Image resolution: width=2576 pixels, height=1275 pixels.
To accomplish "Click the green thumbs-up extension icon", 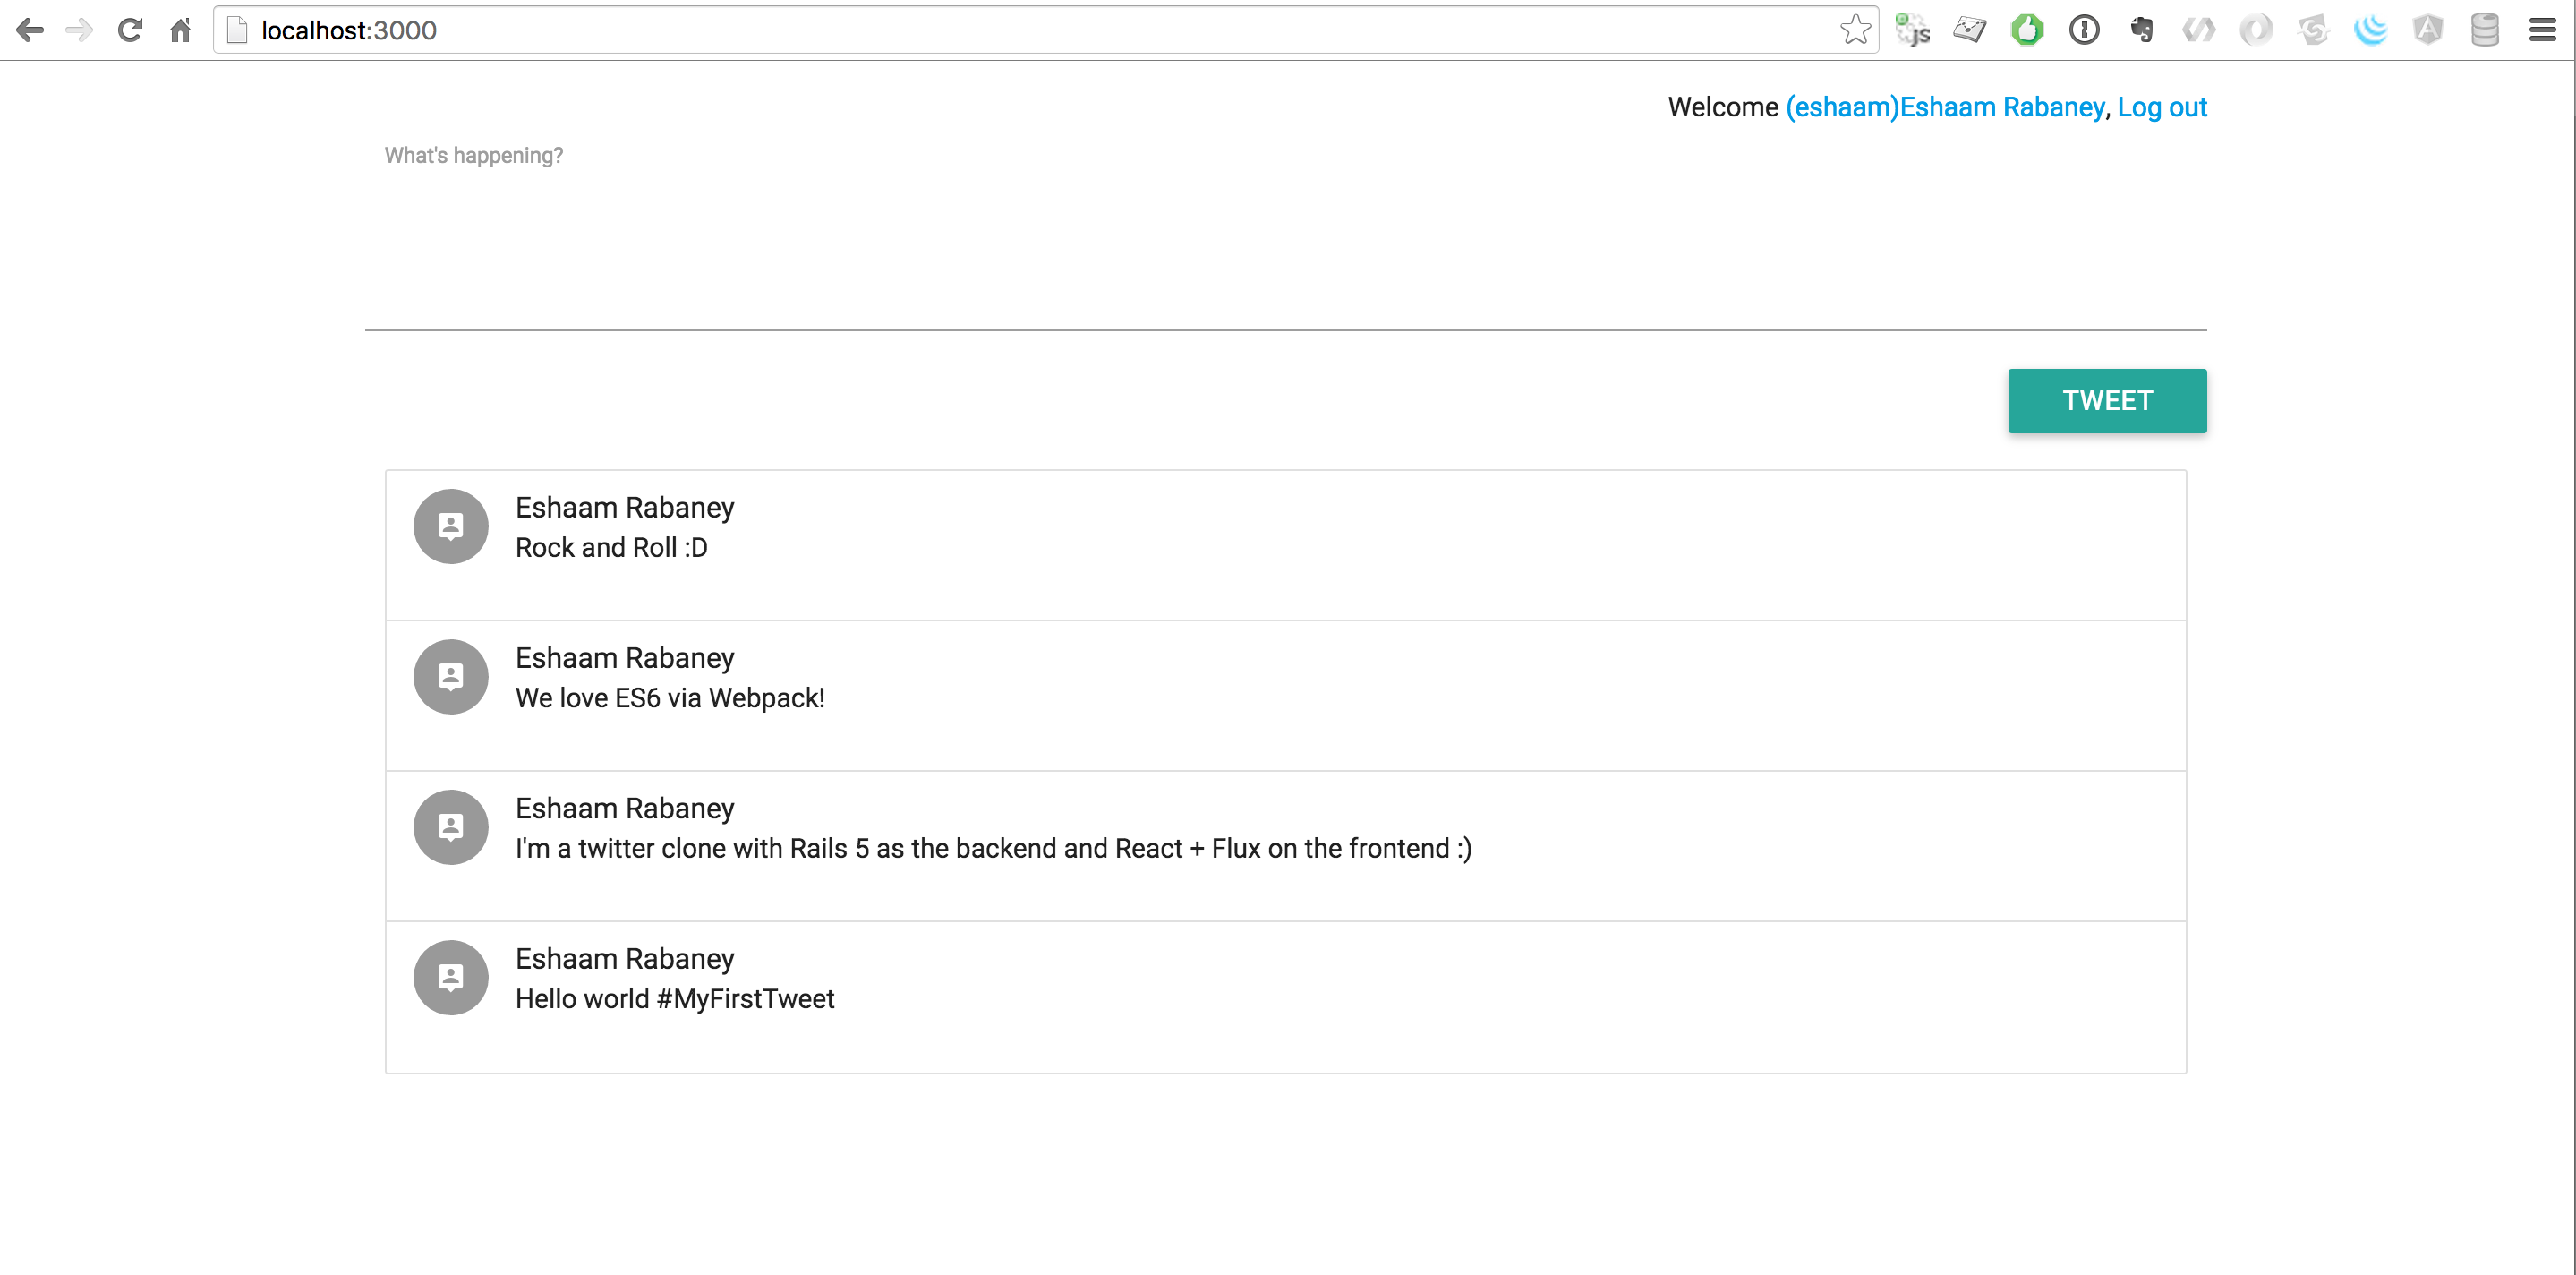I will (x=2027, y=30).
